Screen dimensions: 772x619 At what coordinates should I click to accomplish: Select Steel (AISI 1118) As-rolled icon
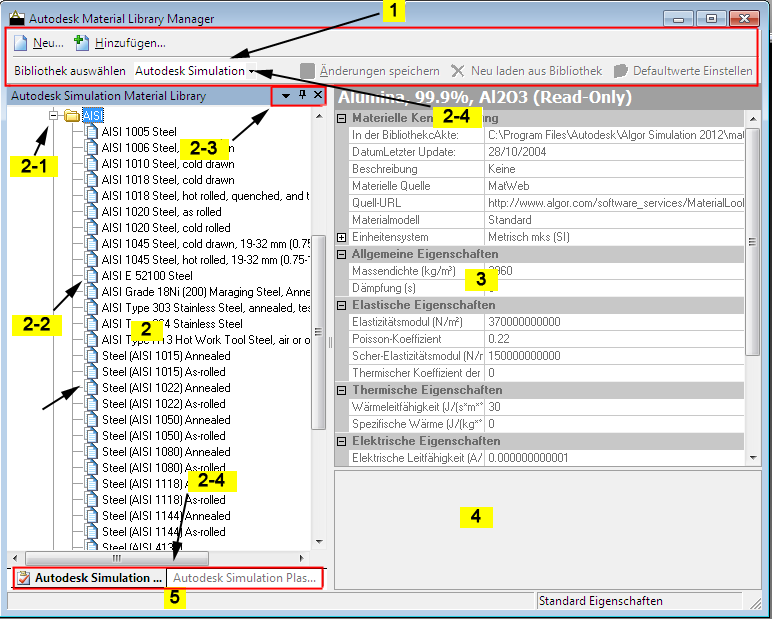92,500
